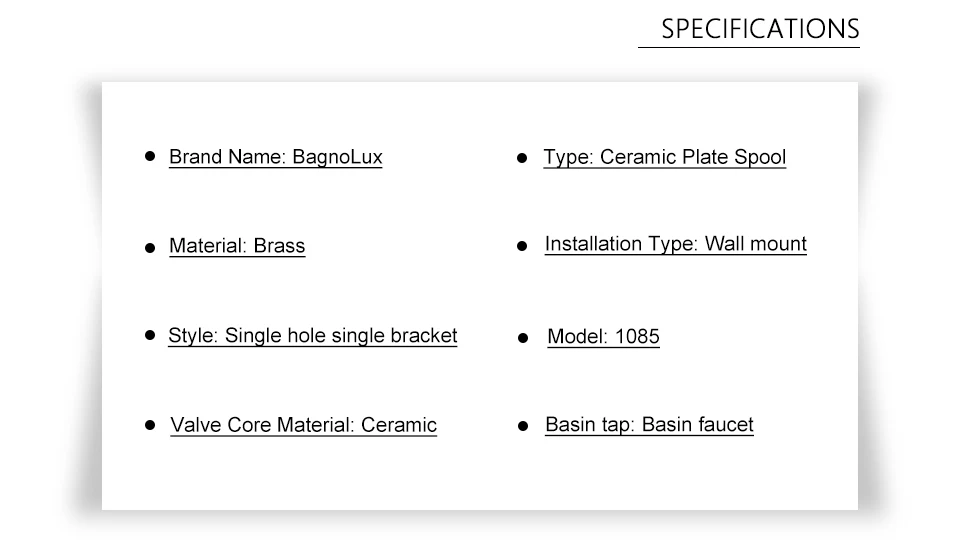This screenshot has height=554, width=960.
Task: Click the Material: Brass text
Action: [237, 246]
